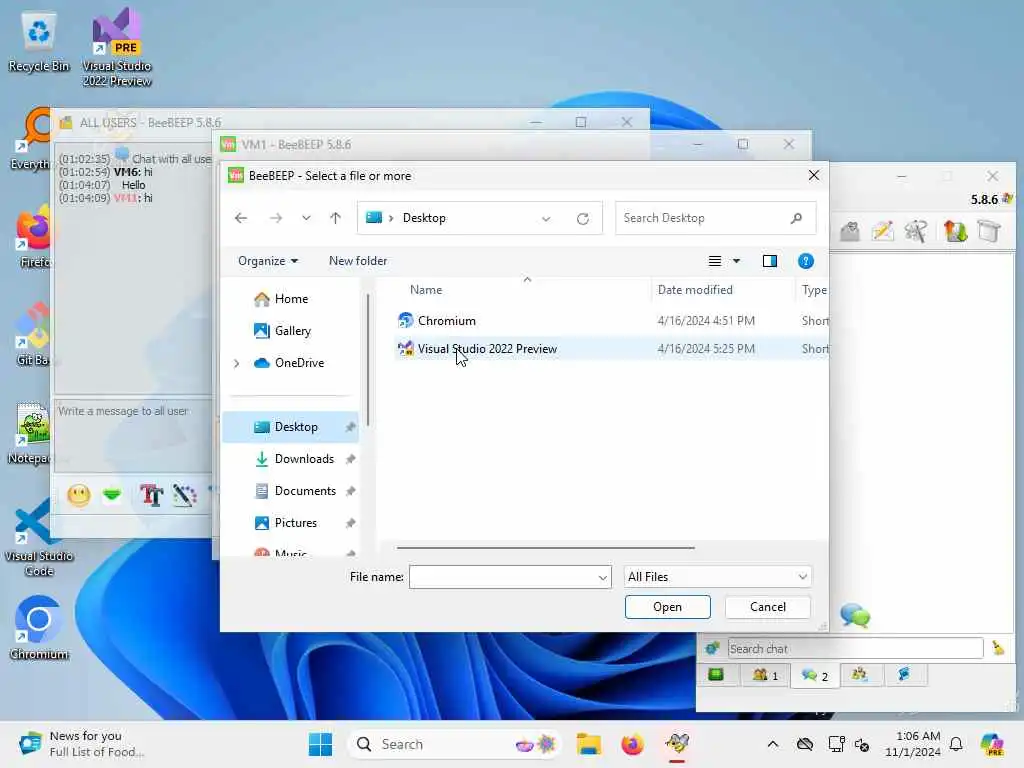Open the Windows Start menu
The image size is (1024, 768).
coord(320,744)
